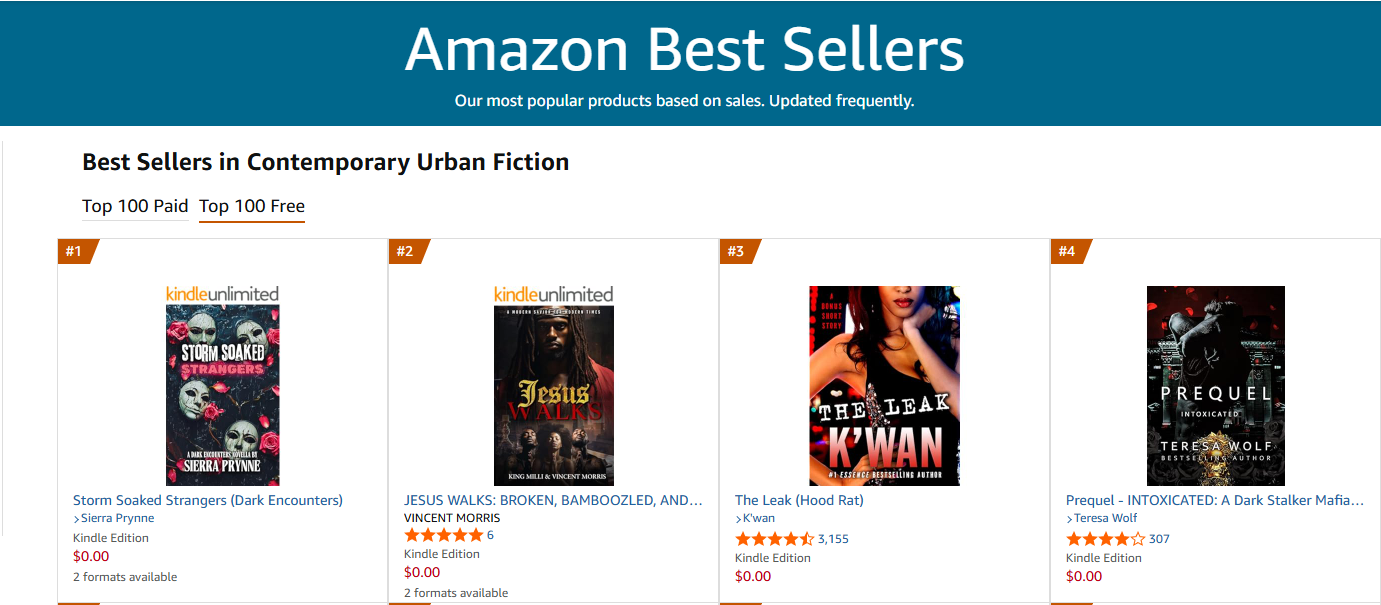Expand the chevron next to Sierra Prynne
Screen dimensions: 1381x605
(77, 518)
